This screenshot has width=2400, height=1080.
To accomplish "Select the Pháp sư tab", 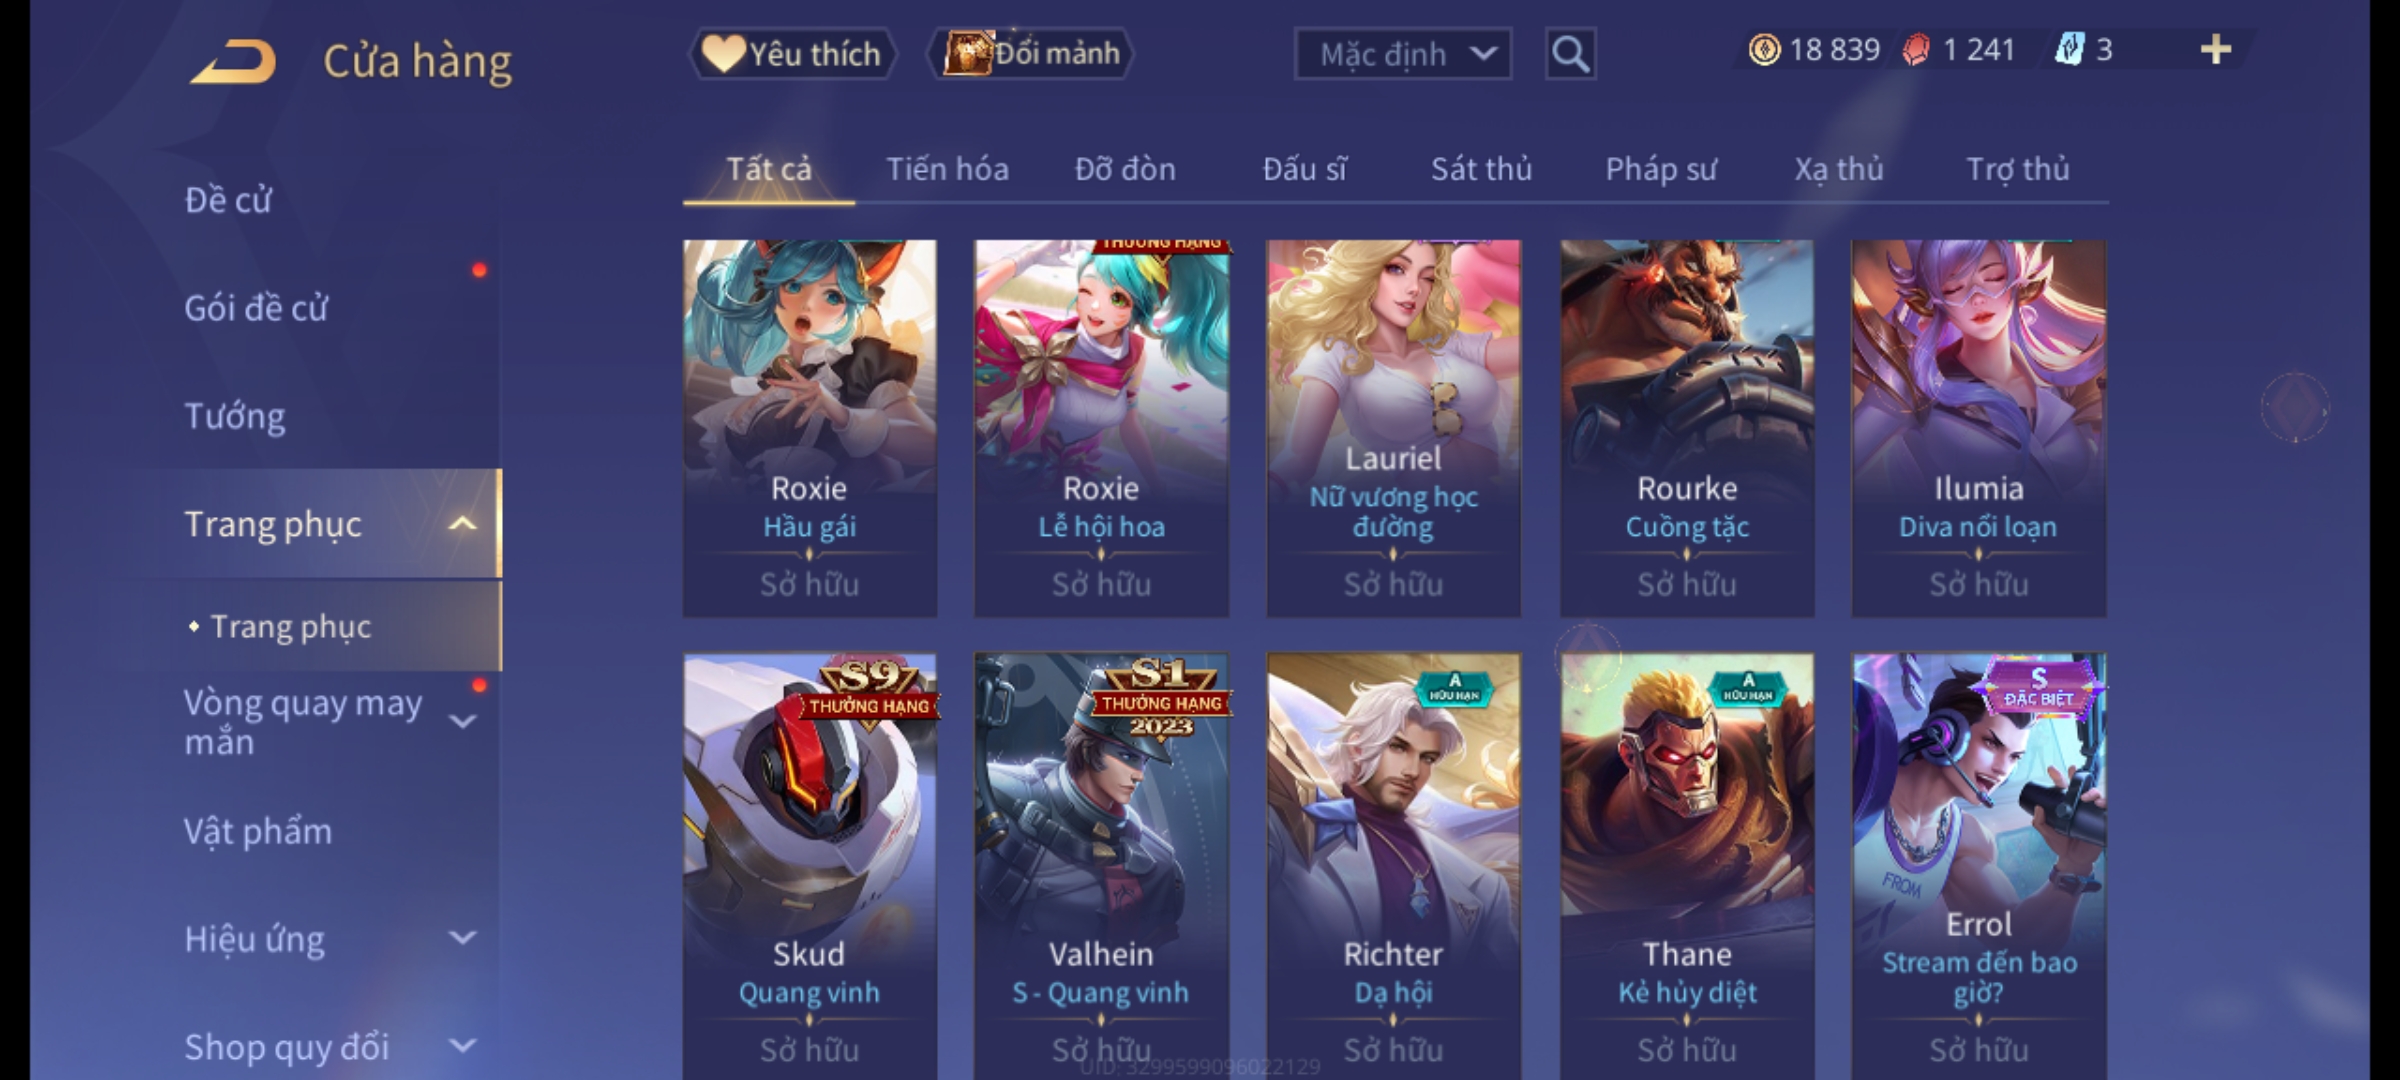I will pyautogui.click(x=1661, y=169).
